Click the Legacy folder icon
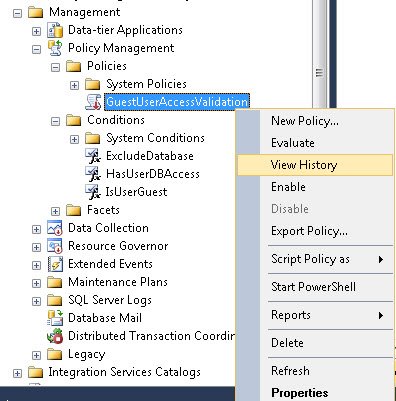 (55, 354)
